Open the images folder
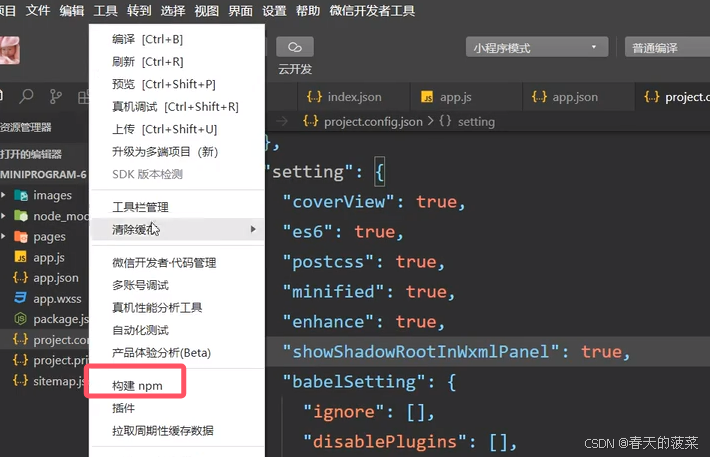710x457 pixels. [44, 196]
